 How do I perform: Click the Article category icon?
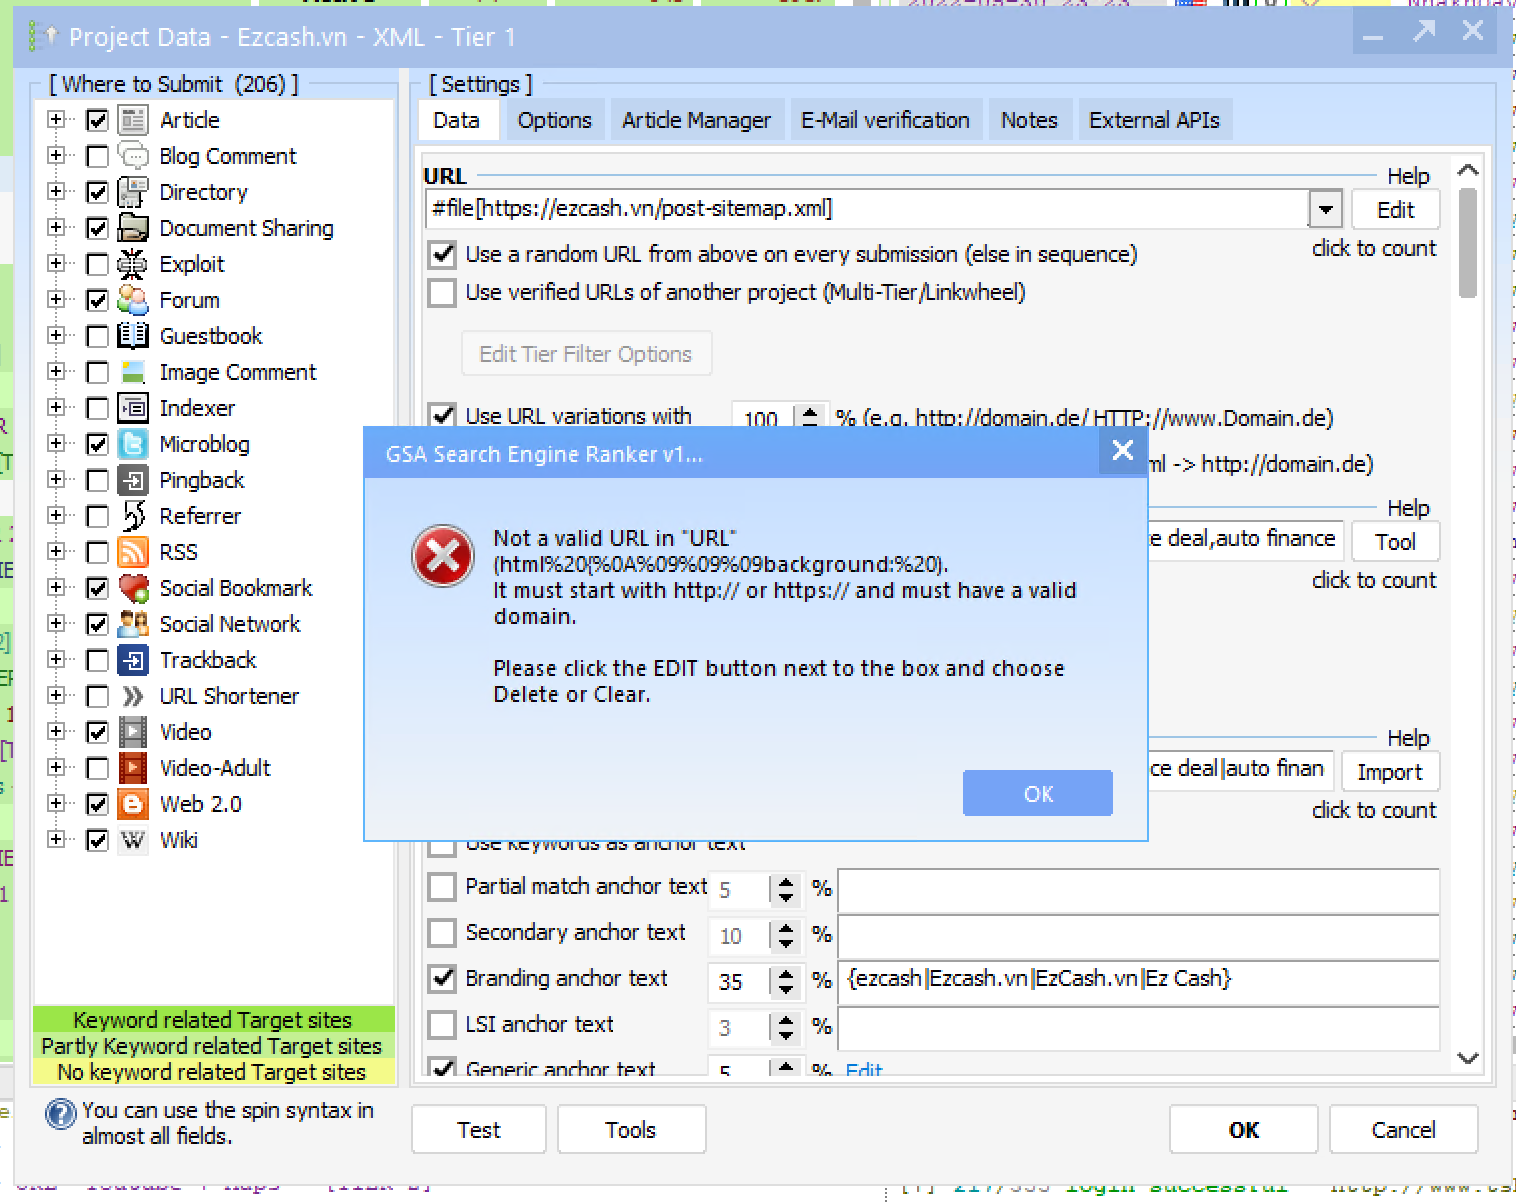133,120
